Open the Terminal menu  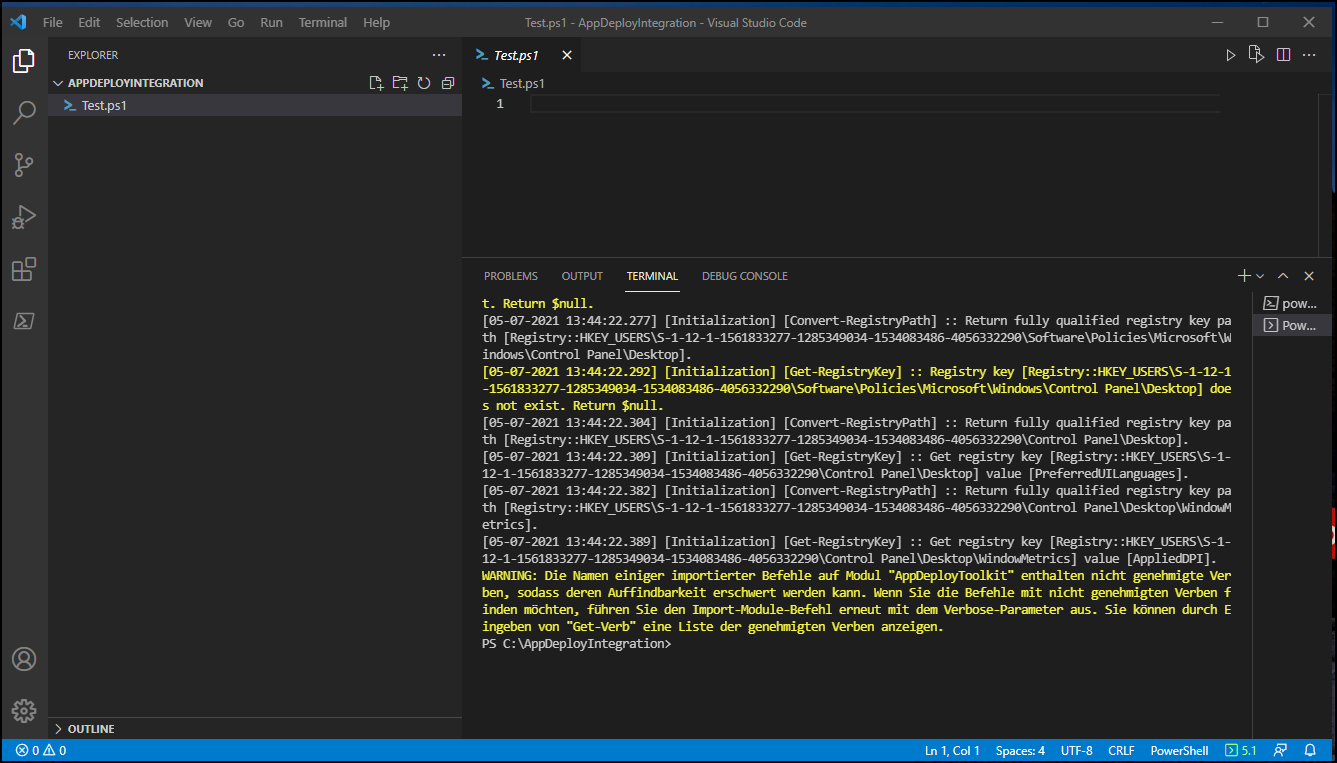pyautogui.click(x=323, y=22)
